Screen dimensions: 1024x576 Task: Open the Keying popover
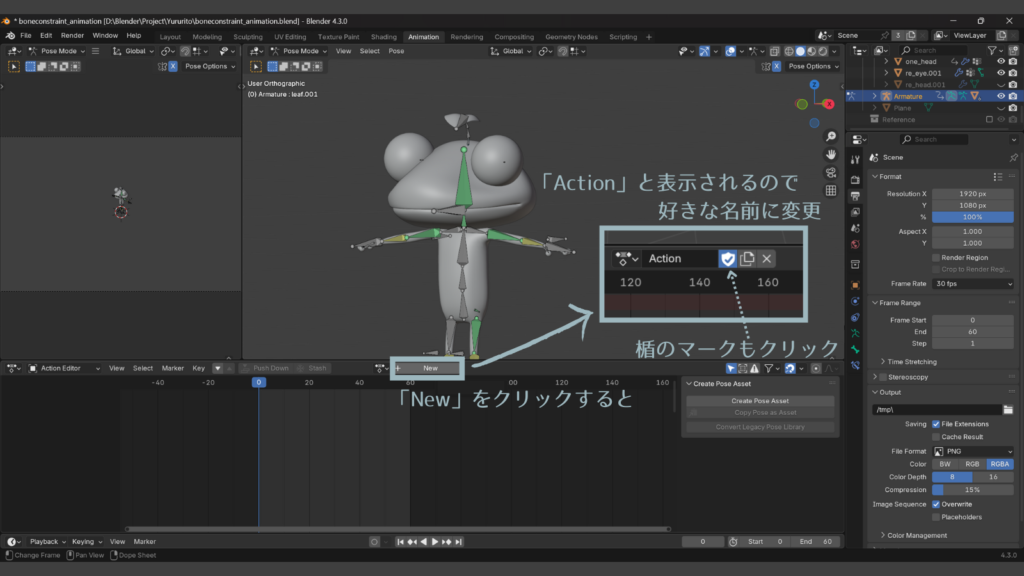(x=87, y=541)
